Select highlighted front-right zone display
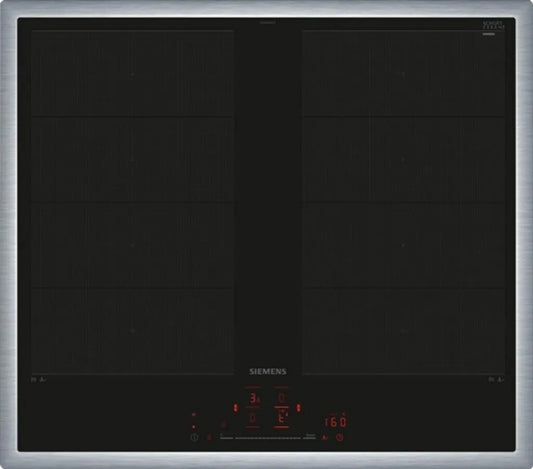The width and height of the screenshot is (533, 469). [x=281, y=418]
